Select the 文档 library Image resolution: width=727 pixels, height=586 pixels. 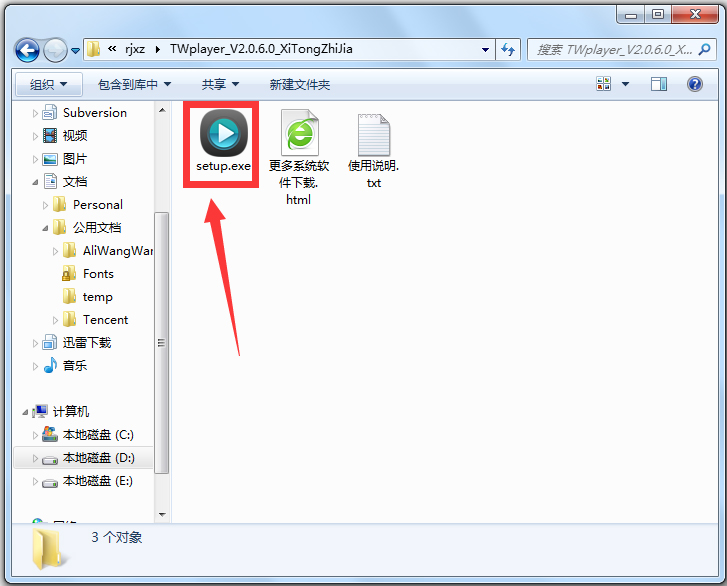click(75, 181)
